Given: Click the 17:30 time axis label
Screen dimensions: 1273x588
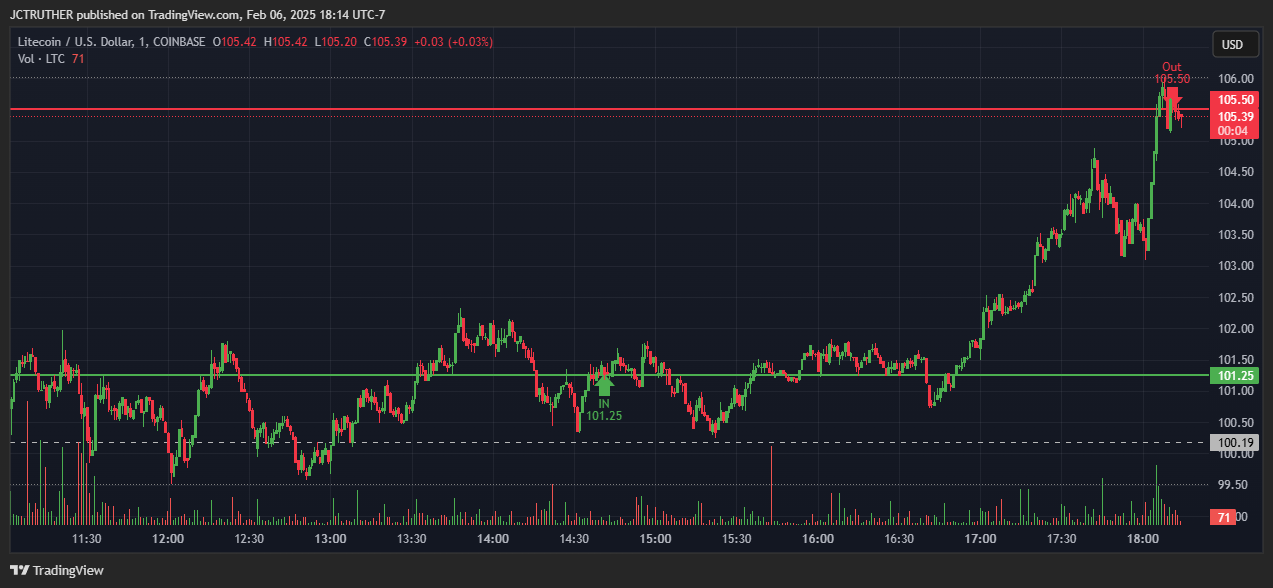Looking at the screenshot, I should [1061, 539].
